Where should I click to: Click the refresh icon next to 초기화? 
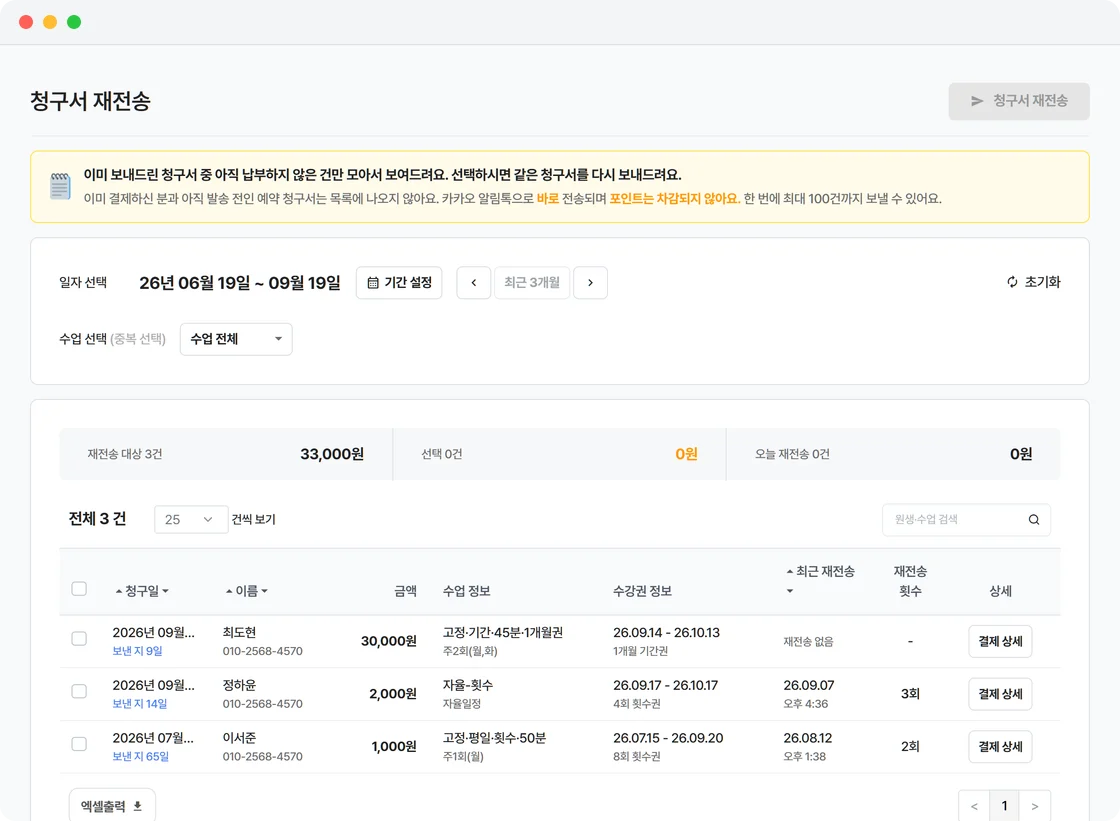click(1012, 282)
